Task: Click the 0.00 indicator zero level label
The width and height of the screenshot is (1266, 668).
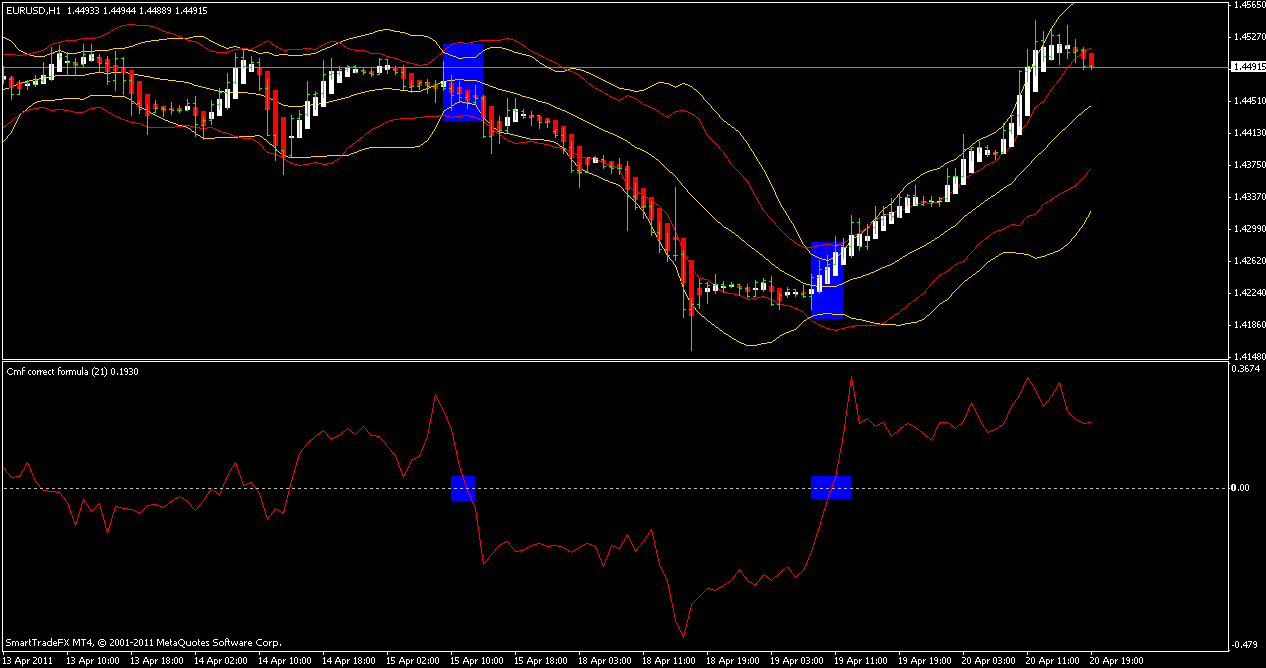Action: [1241, 488]
